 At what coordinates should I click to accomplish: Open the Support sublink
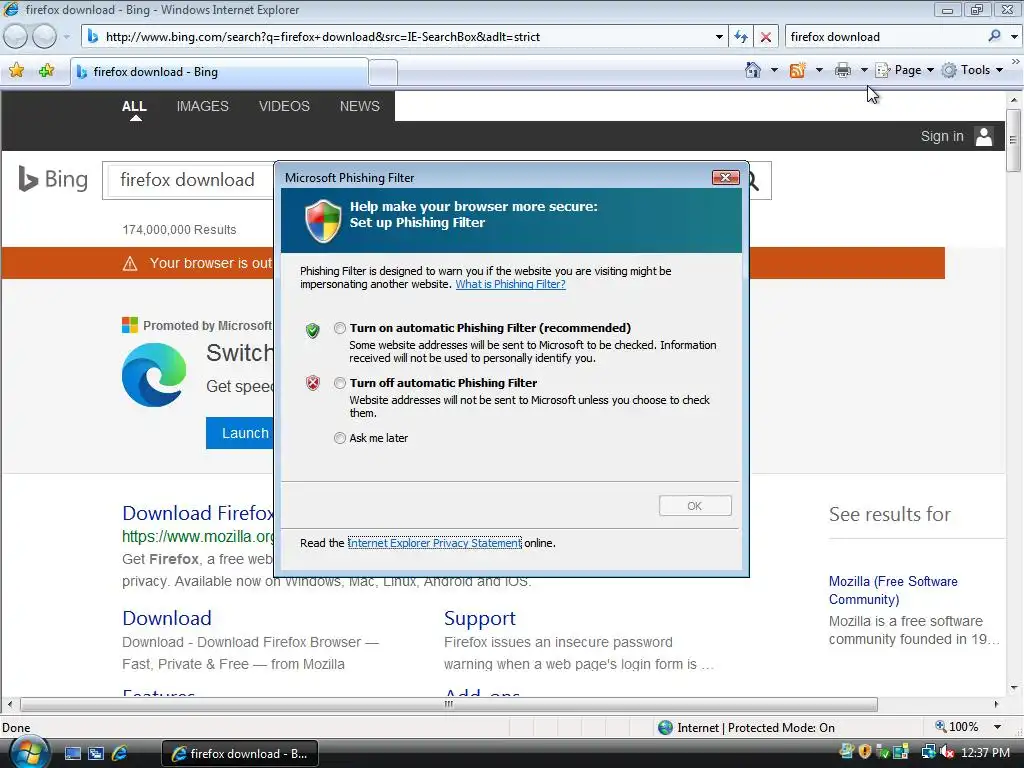pyautogui.click(x=479, y=618)
